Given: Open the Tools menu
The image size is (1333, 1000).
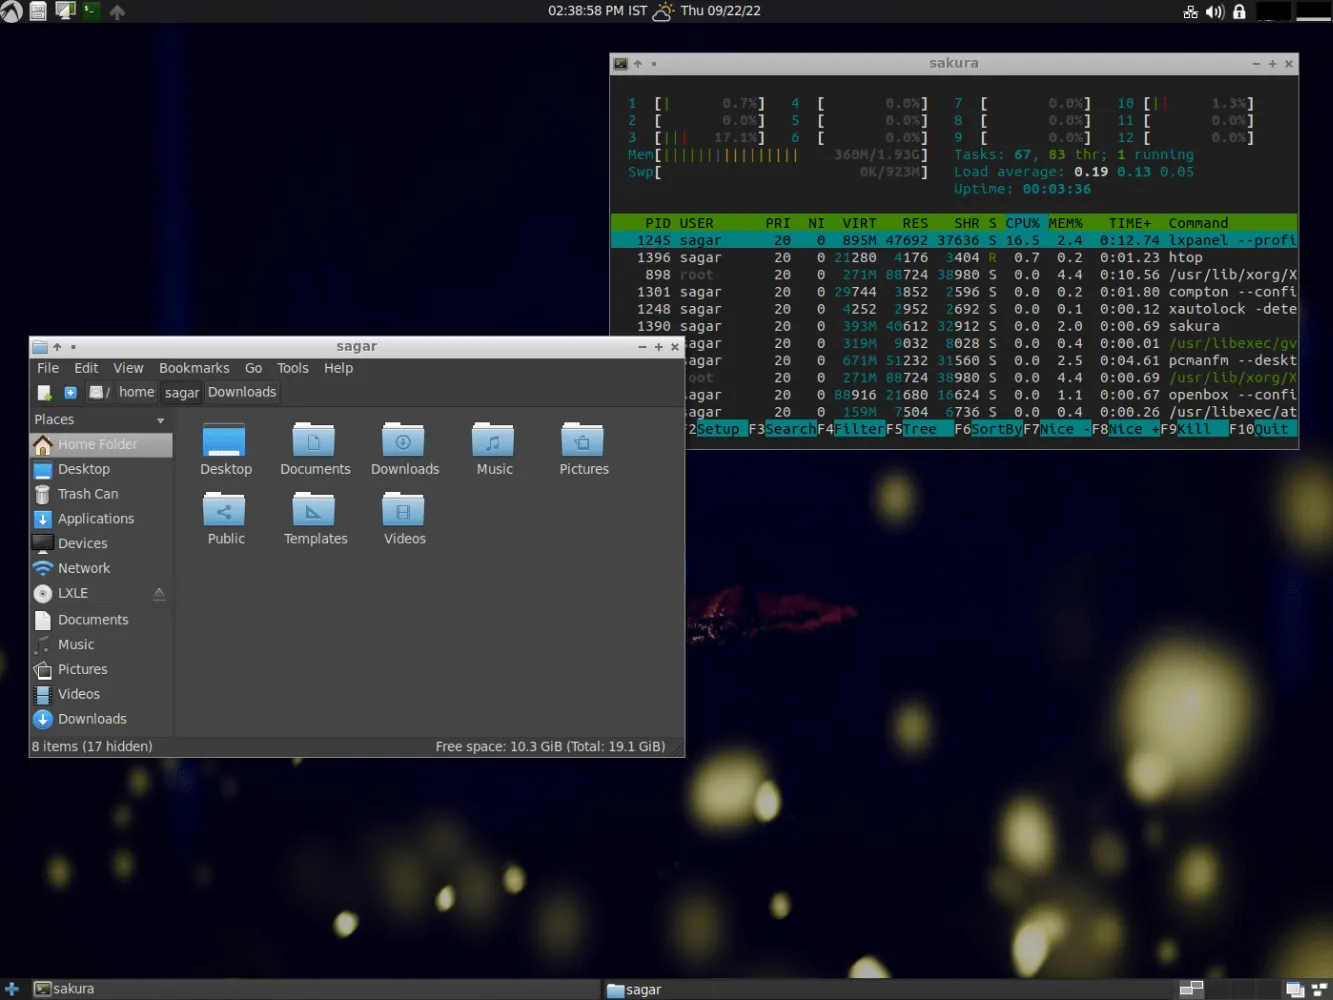Looking at the screenshot, I should click(292, 368).
